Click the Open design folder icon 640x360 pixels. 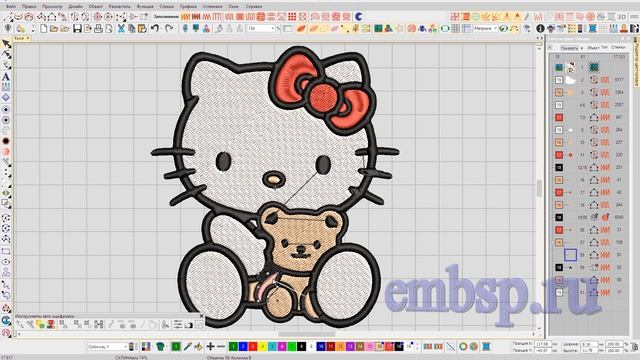tap(54, 29)
